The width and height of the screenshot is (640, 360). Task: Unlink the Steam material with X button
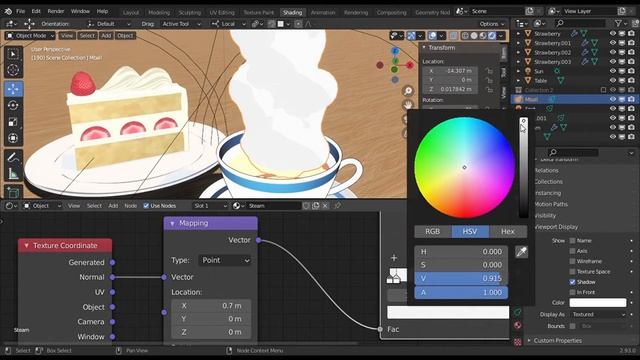click(325, 205)
